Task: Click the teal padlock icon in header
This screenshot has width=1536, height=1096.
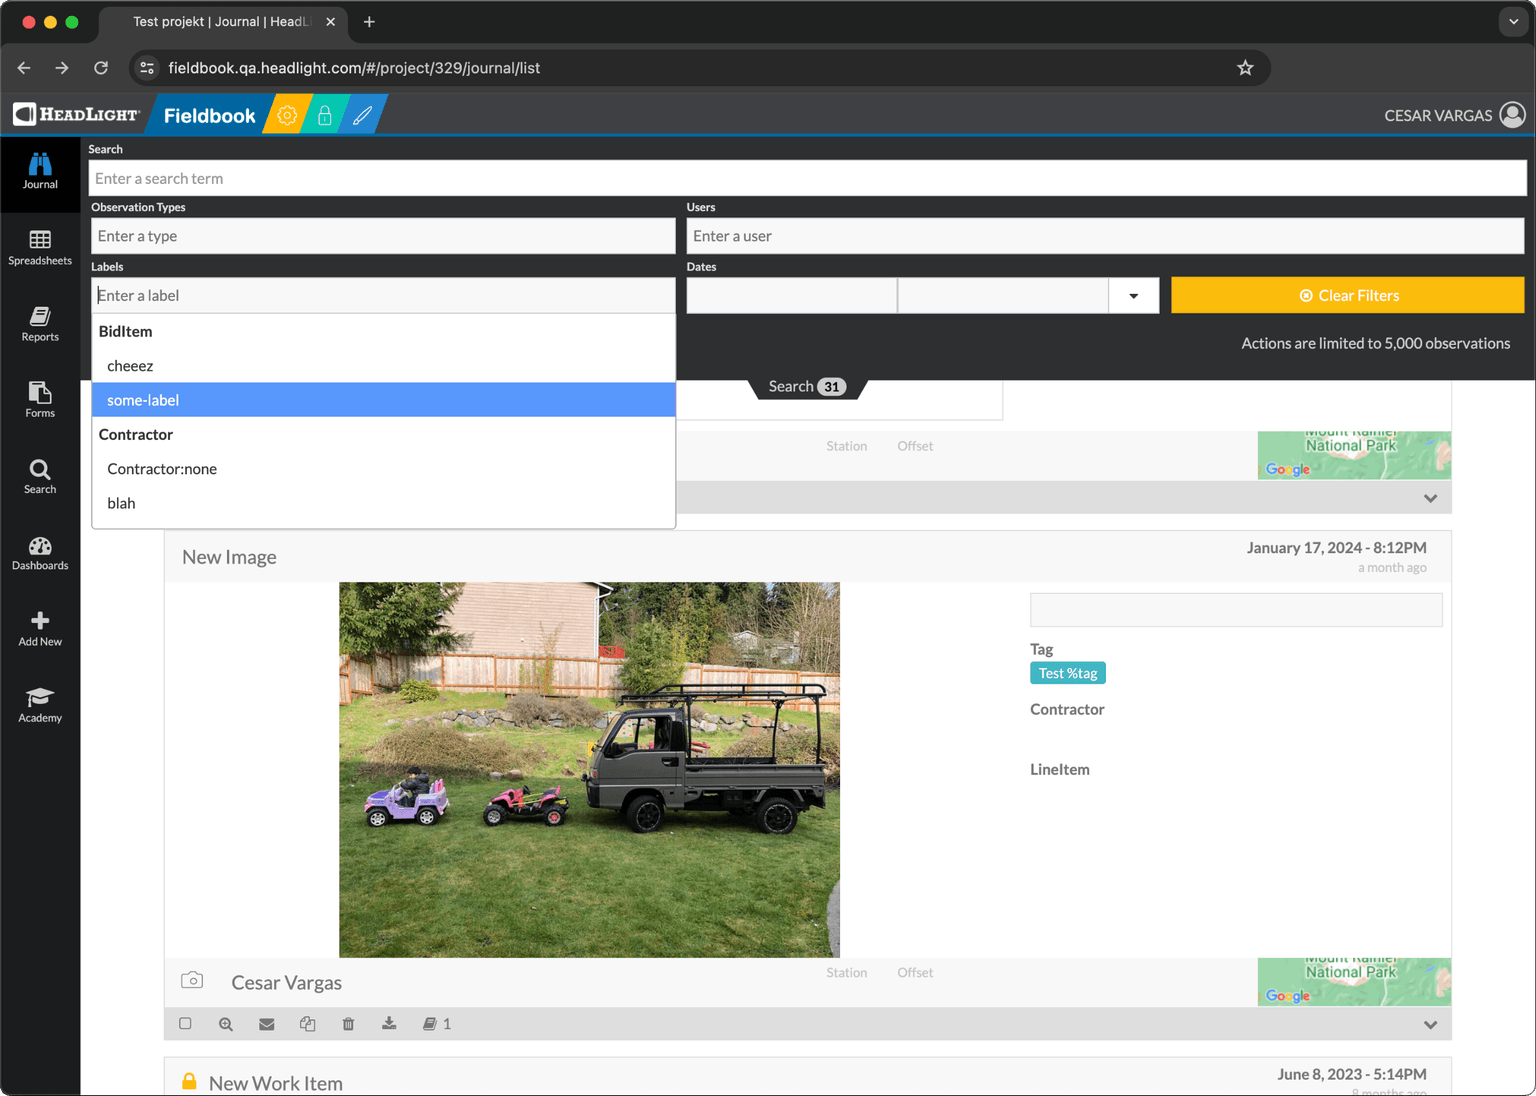Action: tap(325, 116)
